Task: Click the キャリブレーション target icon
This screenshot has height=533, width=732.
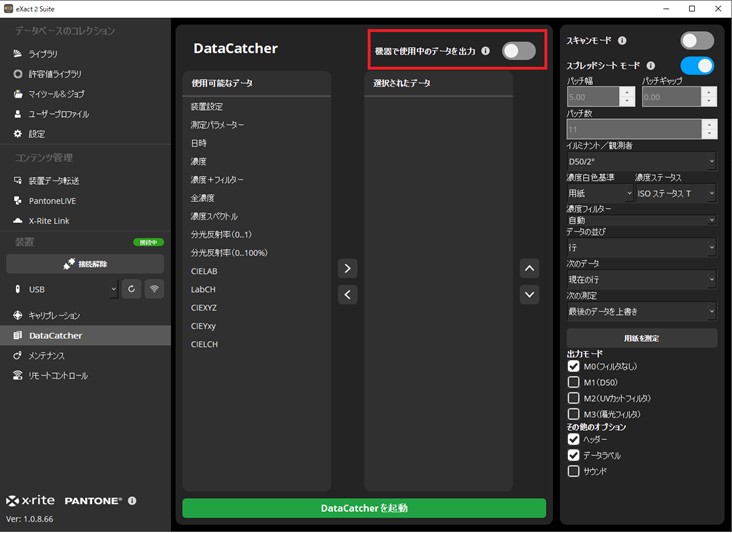Action: [x=18, y=316]
